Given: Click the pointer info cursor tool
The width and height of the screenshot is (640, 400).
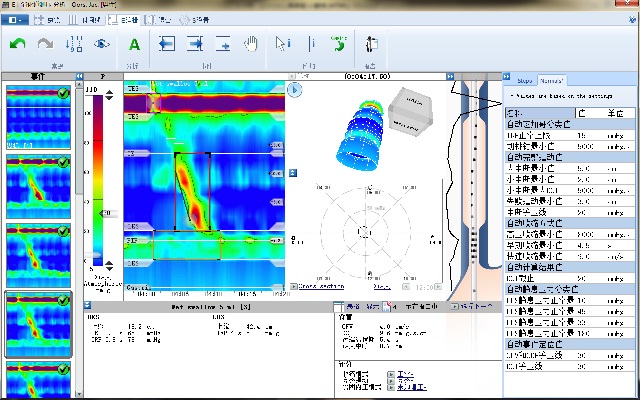Looking at the screenshot, I should point(282,44).
